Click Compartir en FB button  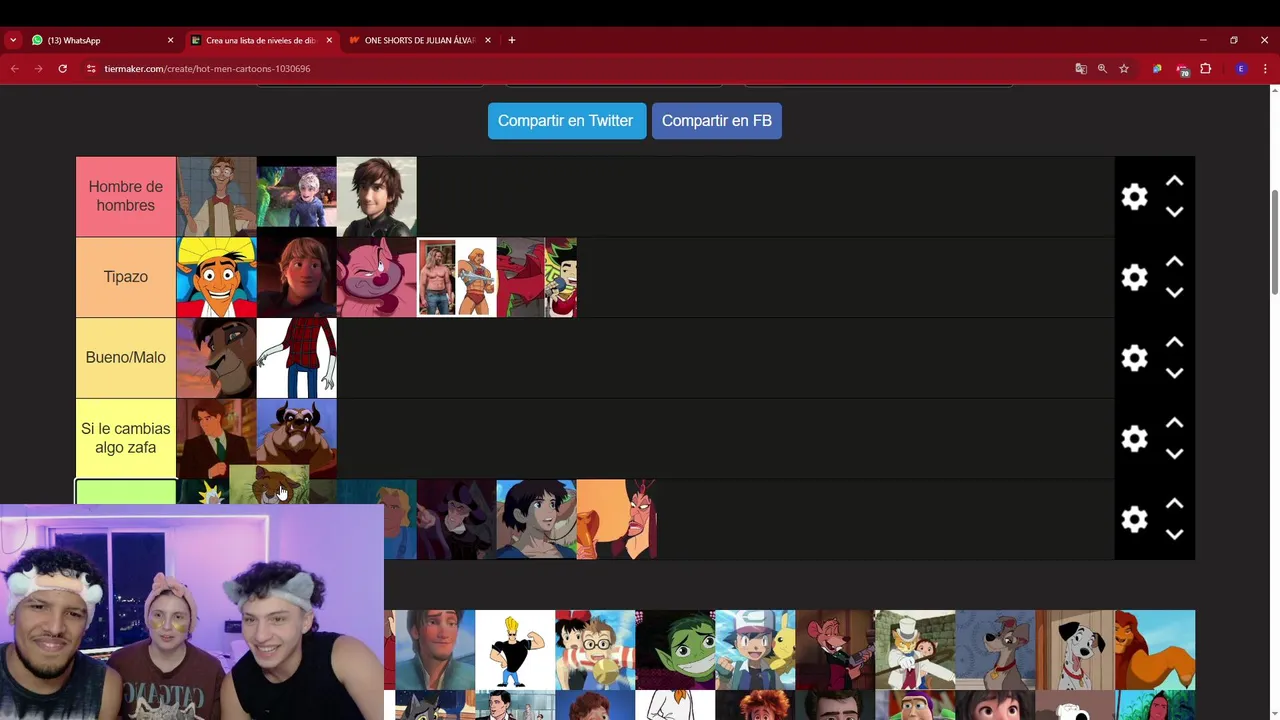717,121
